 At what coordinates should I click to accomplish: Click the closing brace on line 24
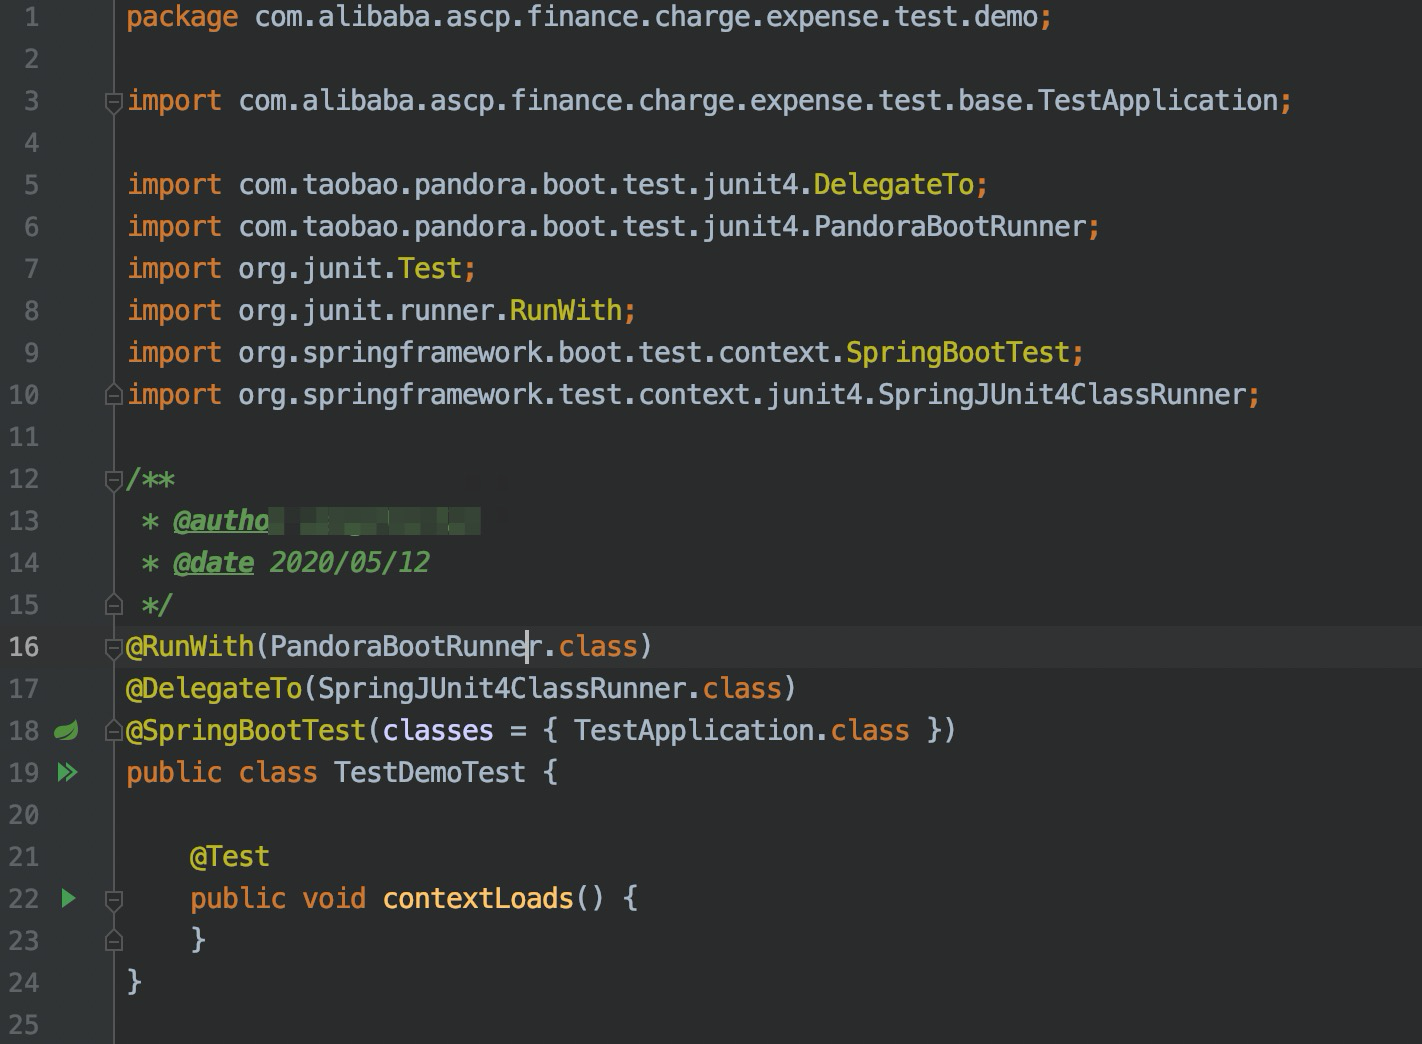pos(134,982)
